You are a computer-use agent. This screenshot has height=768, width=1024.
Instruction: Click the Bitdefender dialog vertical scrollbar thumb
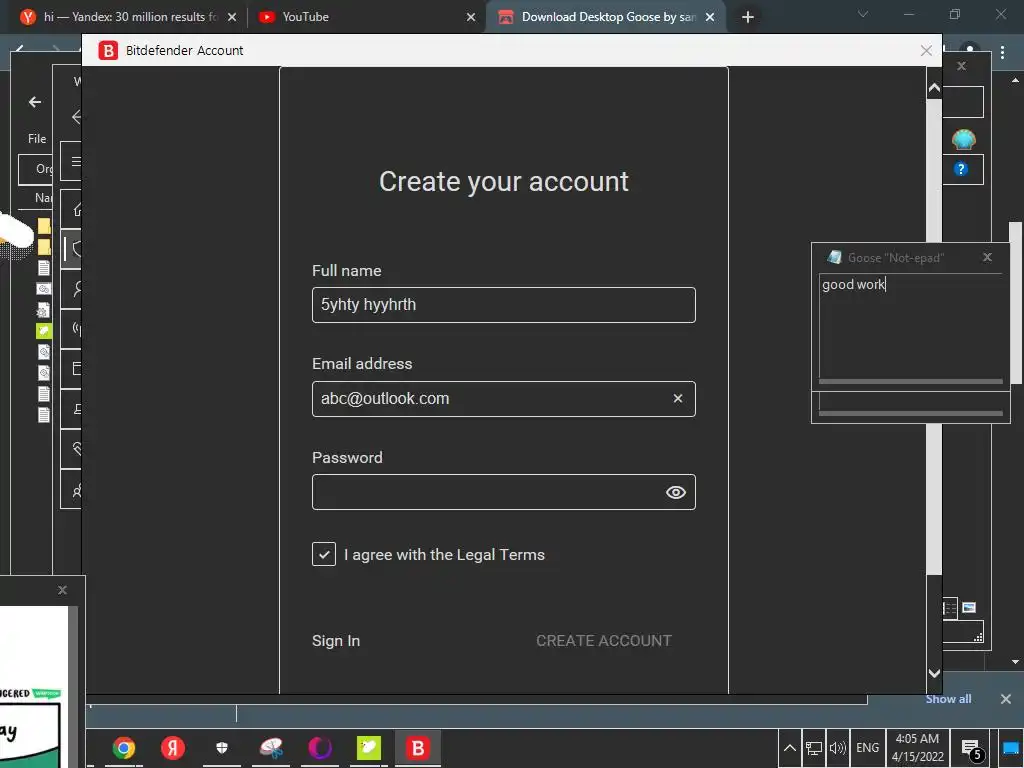pyautogui.click(x=934, y=337)
